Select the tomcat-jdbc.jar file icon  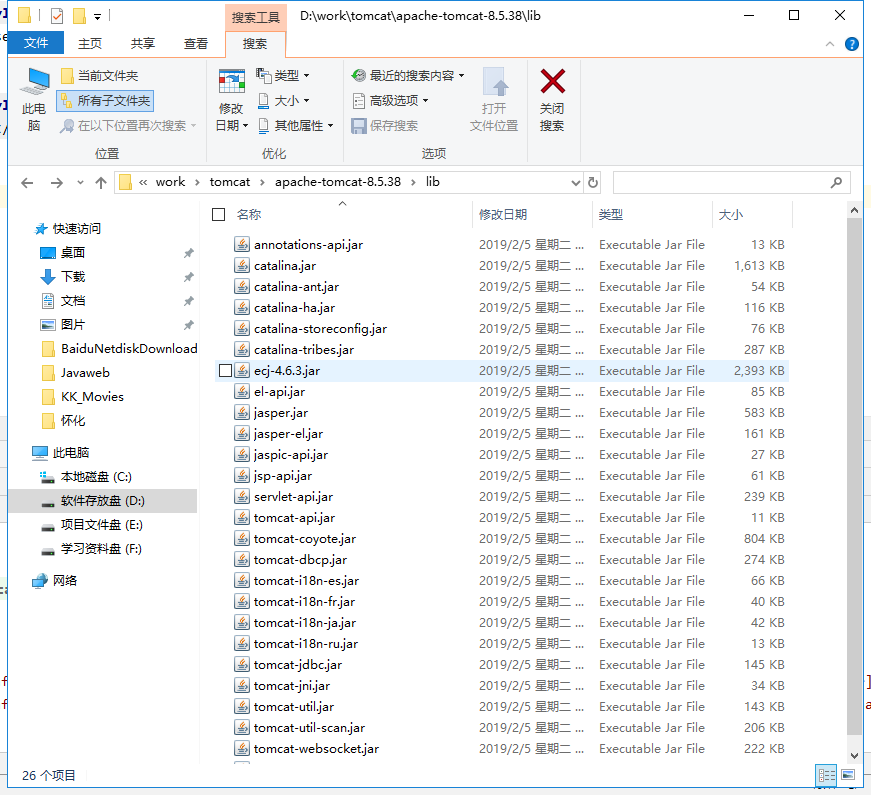point(242,664)
